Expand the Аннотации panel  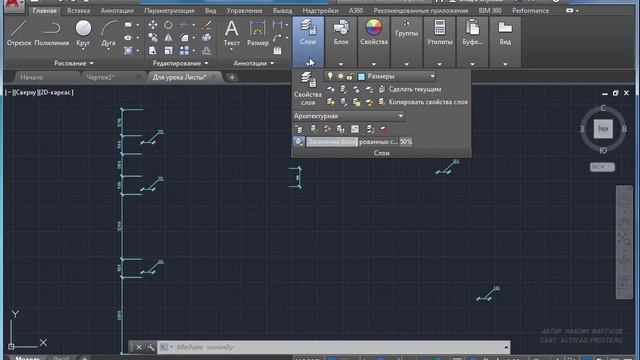click(x=253, y=63)
